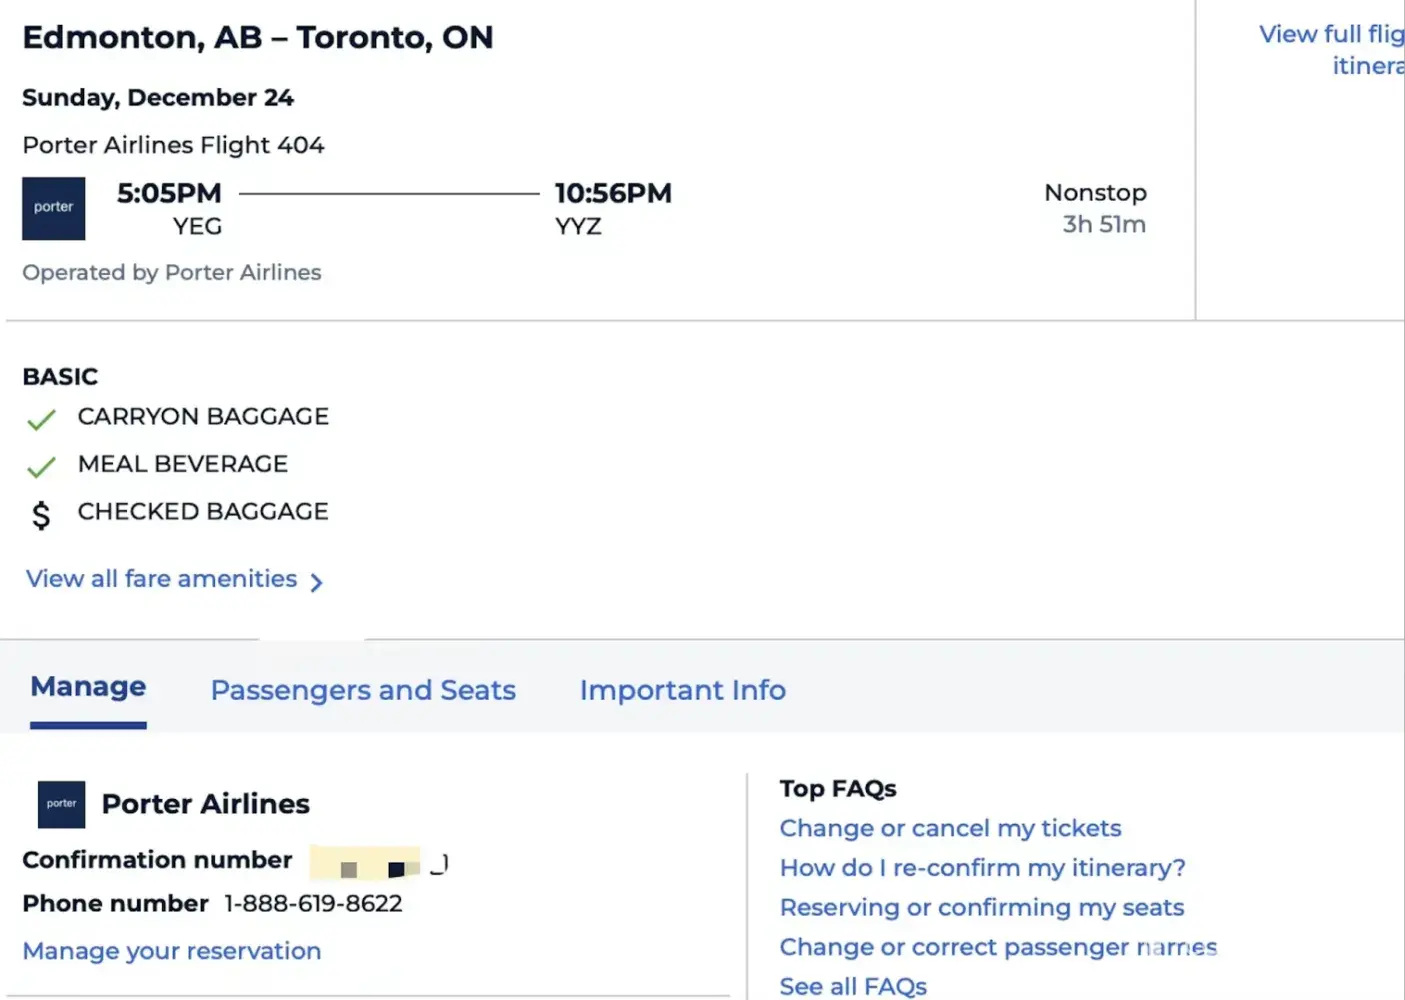
Task: Switch to the Manage tab
Action: [x=88, y=687]
